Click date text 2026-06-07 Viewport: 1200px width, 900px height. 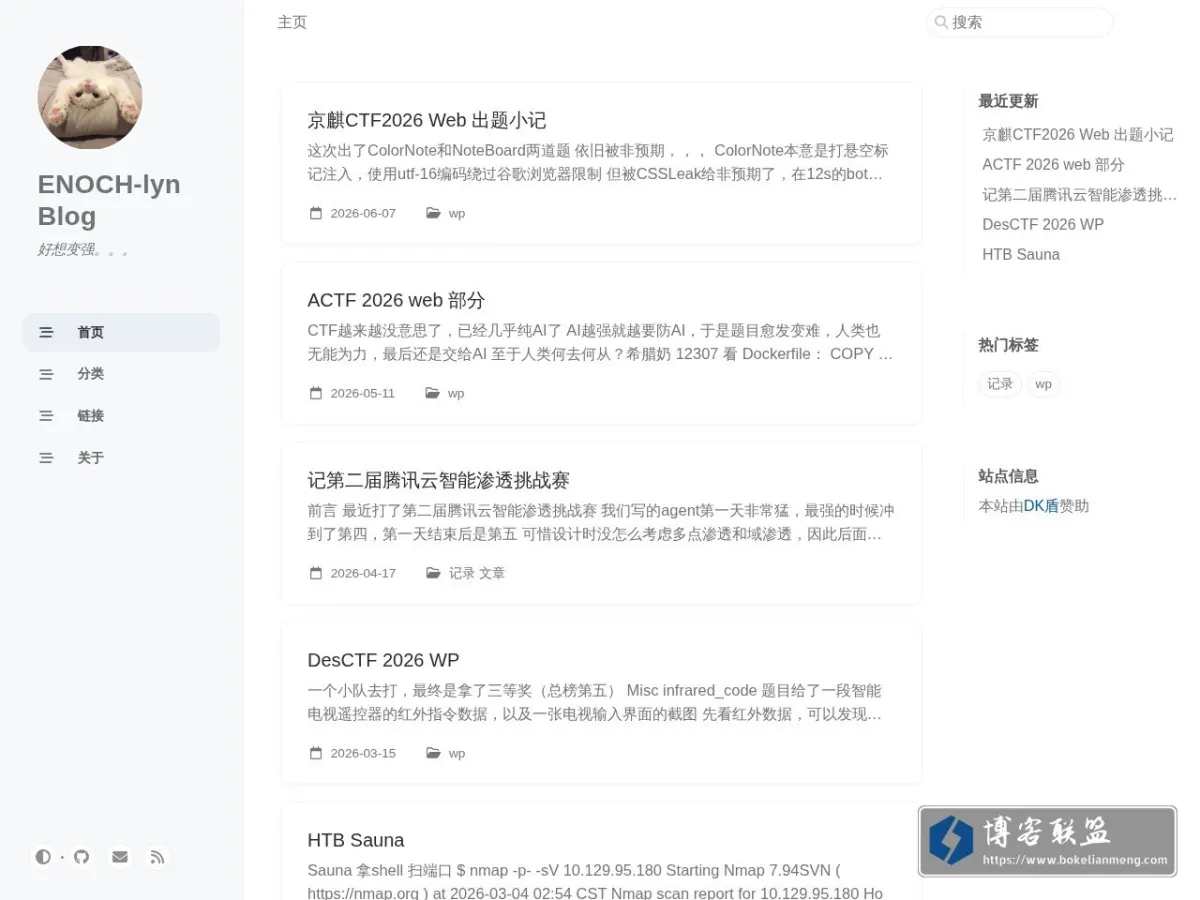pyautogui.click(x=363, y=213)
